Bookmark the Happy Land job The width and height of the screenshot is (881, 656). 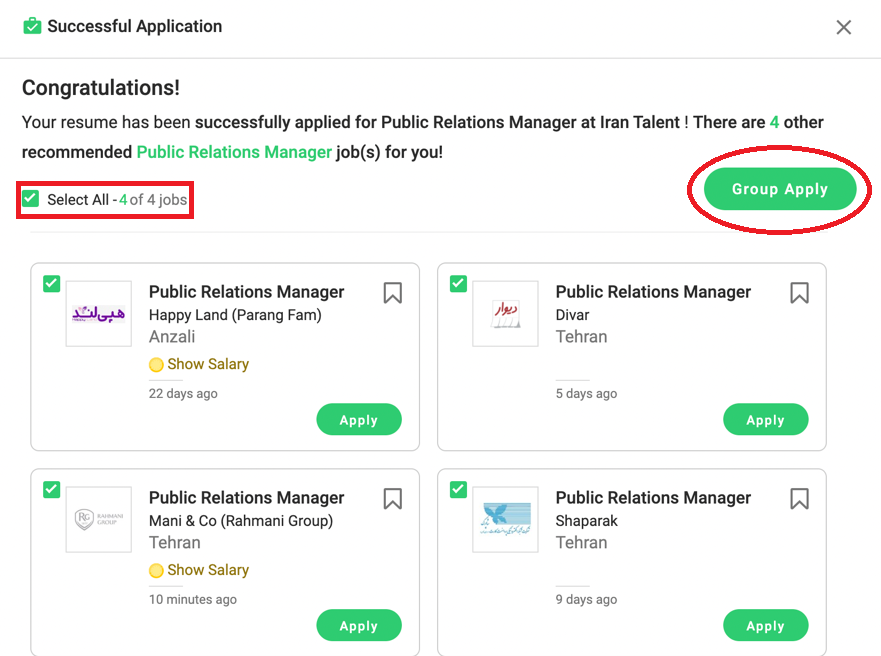point(393,293)
